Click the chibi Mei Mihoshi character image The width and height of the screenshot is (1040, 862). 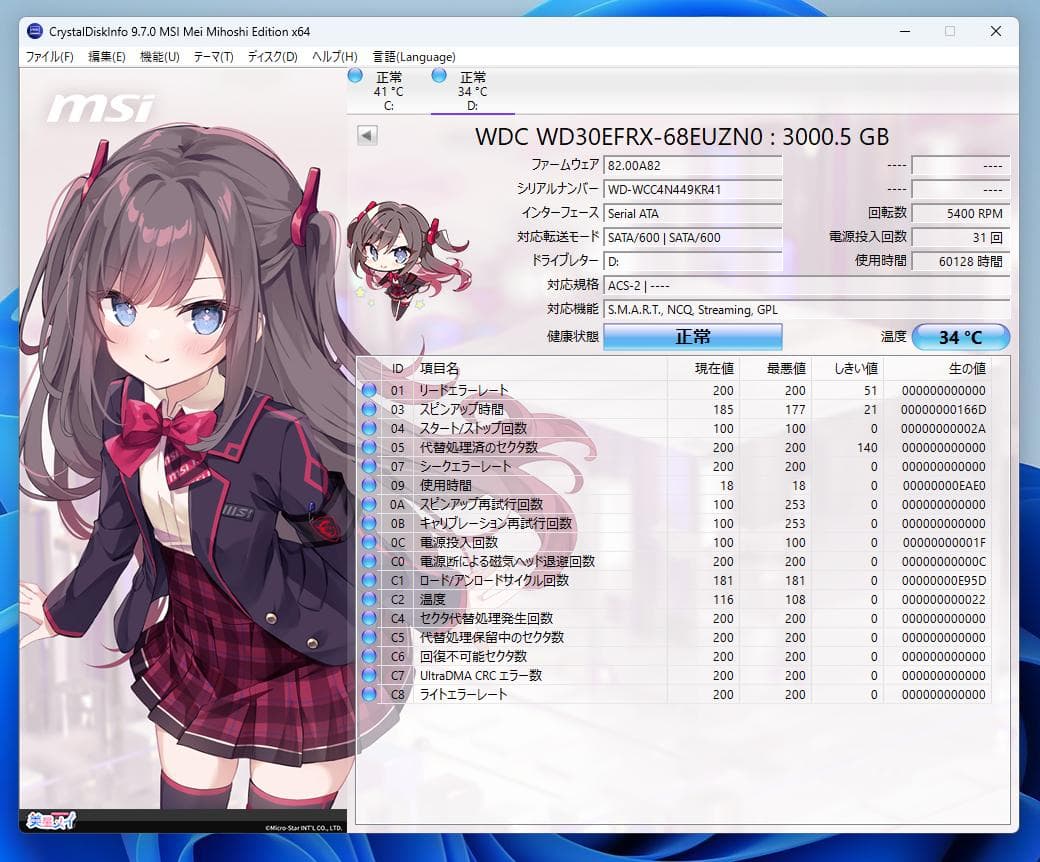[407, 260]
